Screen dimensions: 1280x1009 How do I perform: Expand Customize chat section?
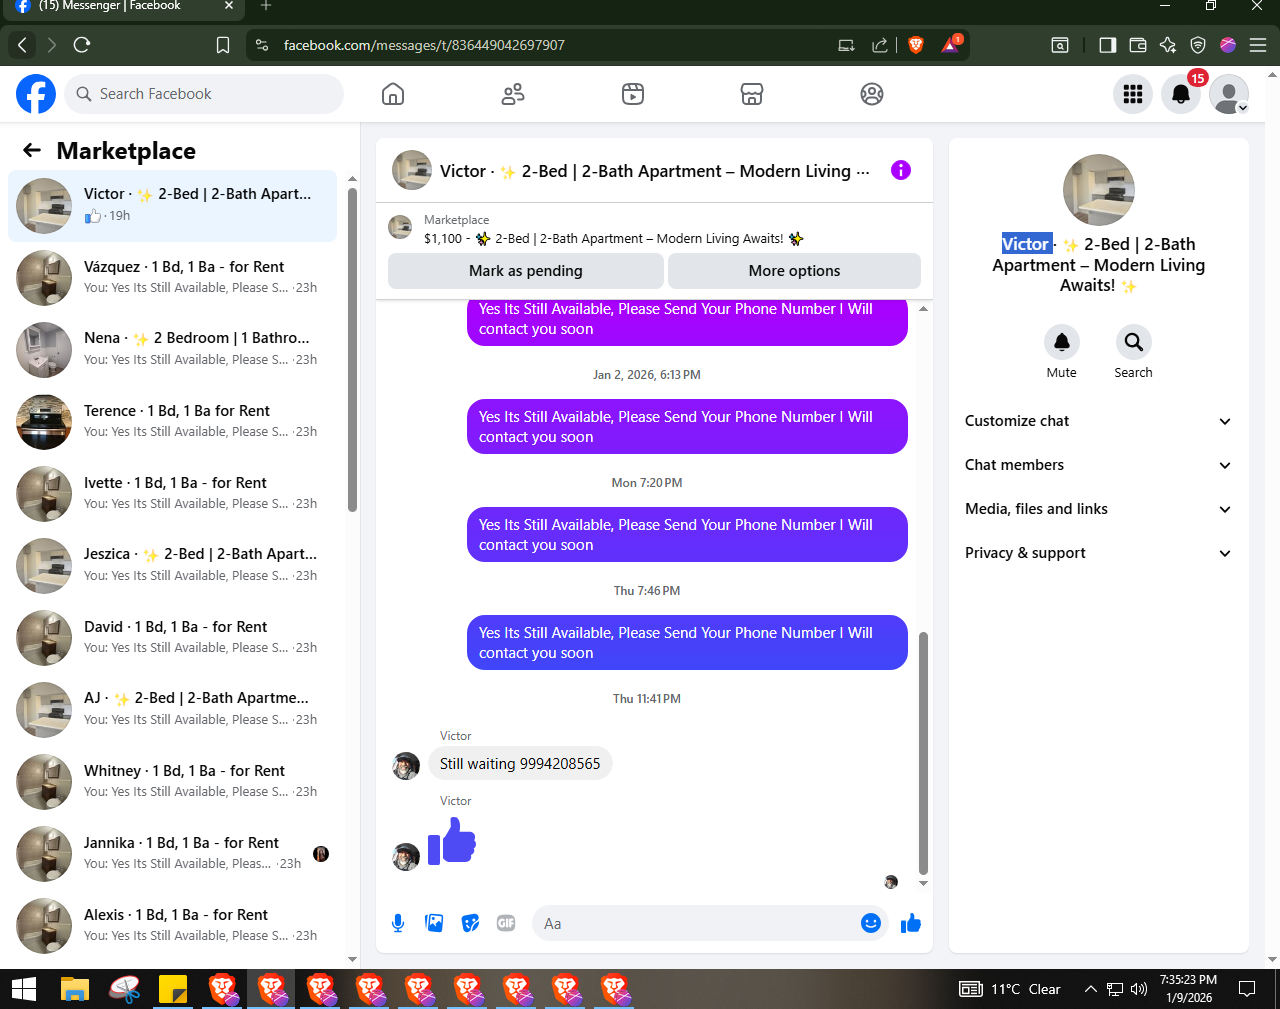pyautogui.click(x=1098, y=421)
